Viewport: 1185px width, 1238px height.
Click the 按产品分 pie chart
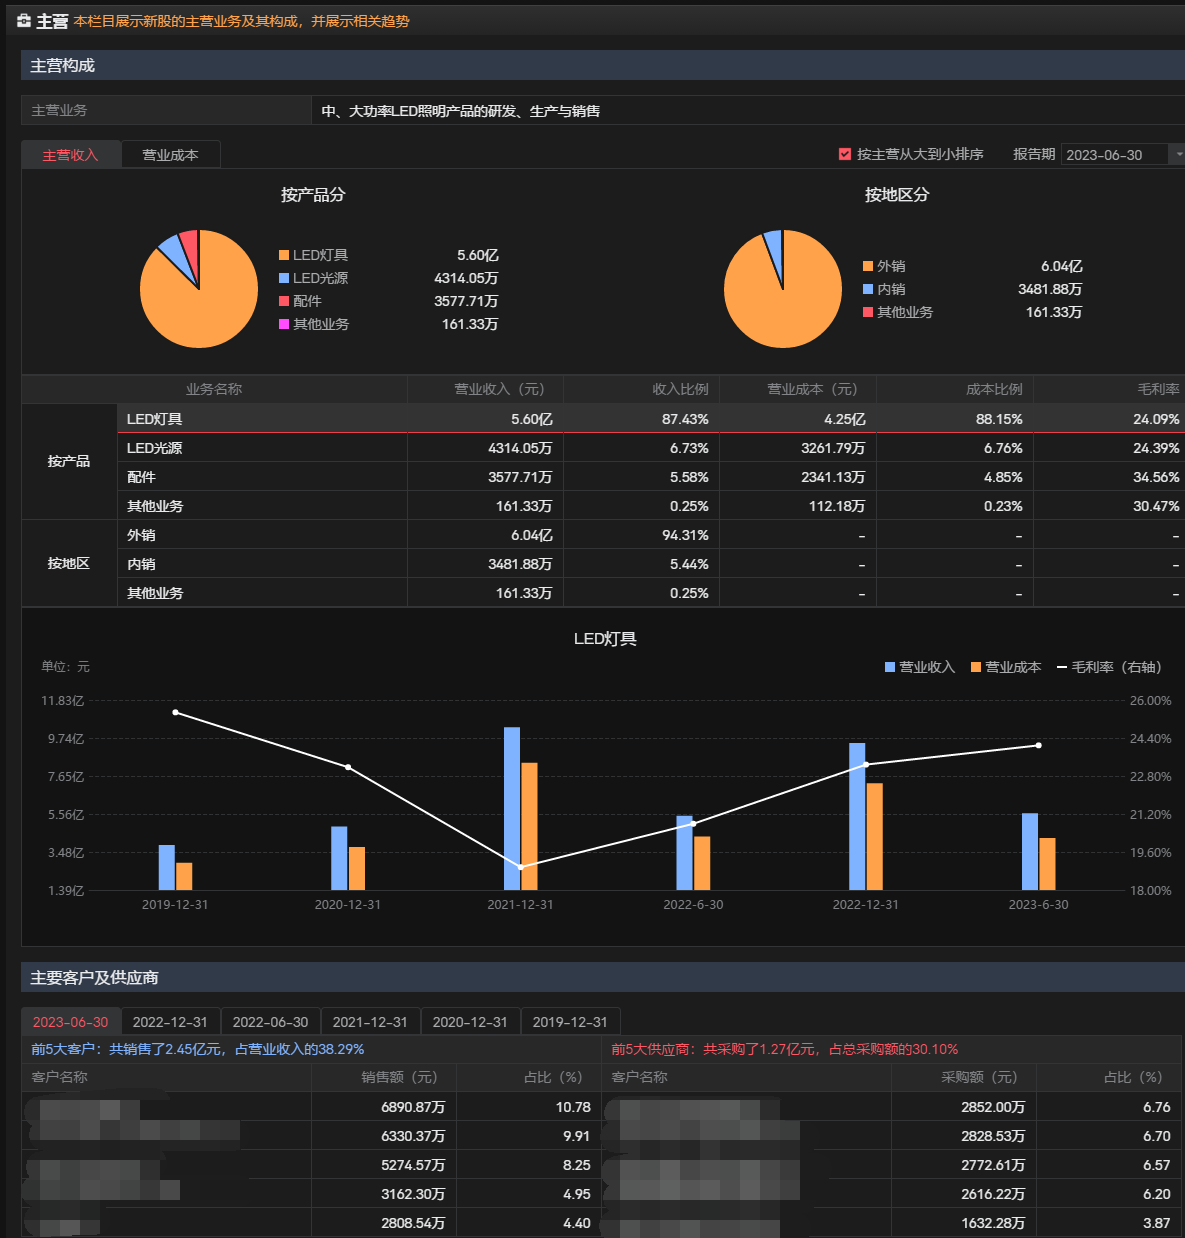coord(199,289)
